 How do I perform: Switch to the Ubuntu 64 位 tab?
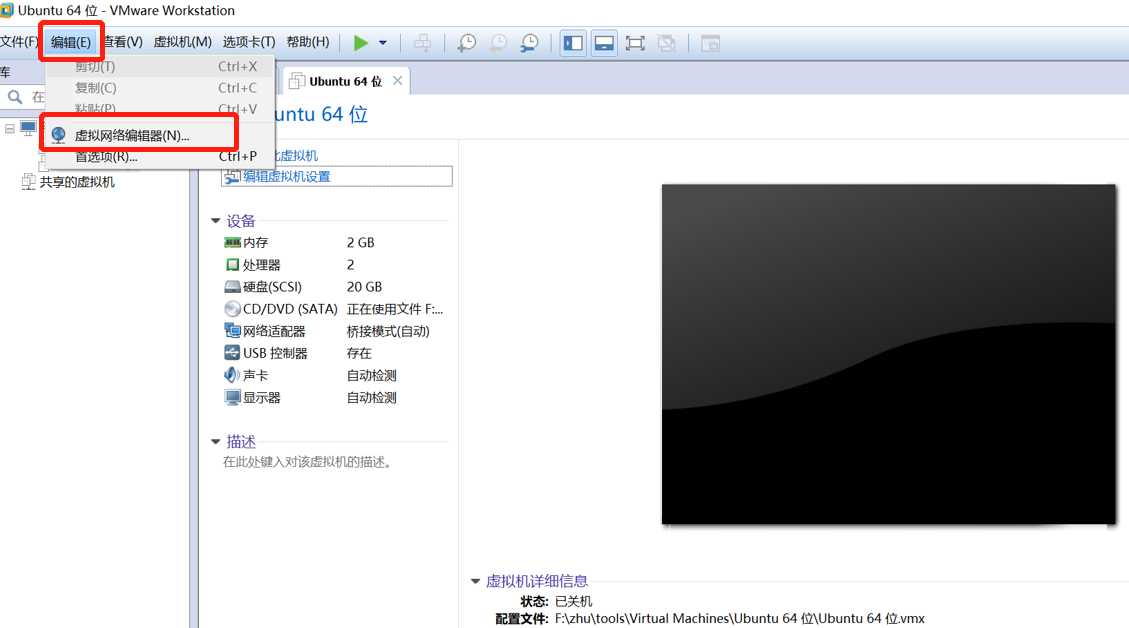(345, 81)
